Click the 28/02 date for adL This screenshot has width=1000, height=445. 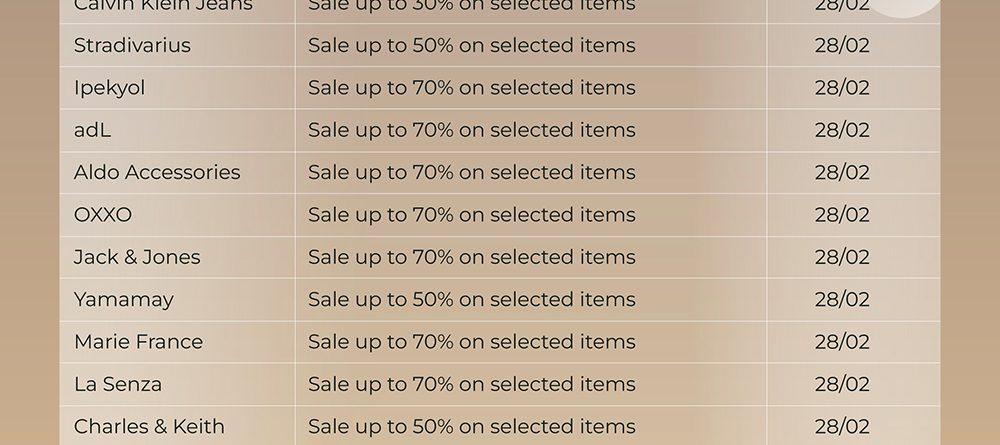point(842,130)
